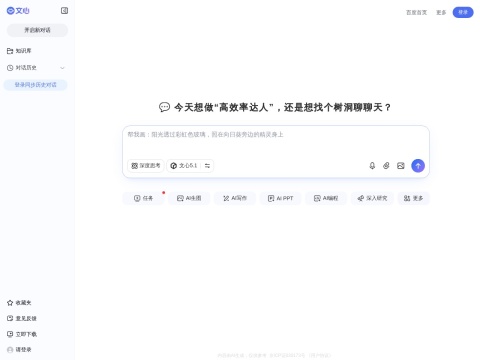Collapse the sidebar with the panel icon
Viewport: 480px width, 360px height.
(64, 11)
